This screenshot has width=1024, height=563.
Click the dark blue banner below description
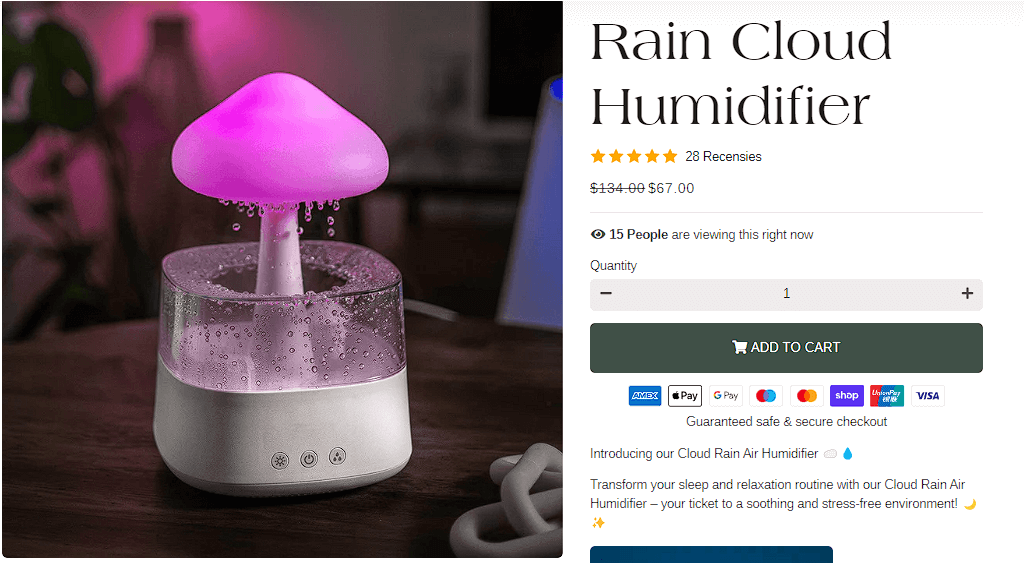tap(711, 555)
